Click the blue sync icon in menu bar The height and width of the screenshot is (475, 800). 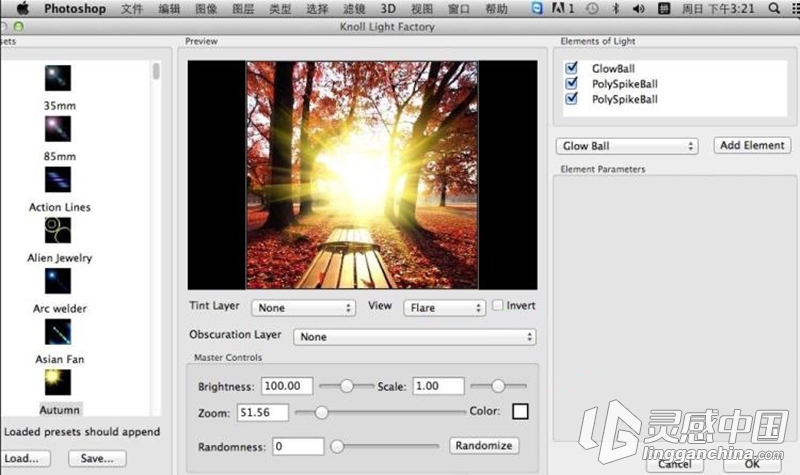point(537,8)
